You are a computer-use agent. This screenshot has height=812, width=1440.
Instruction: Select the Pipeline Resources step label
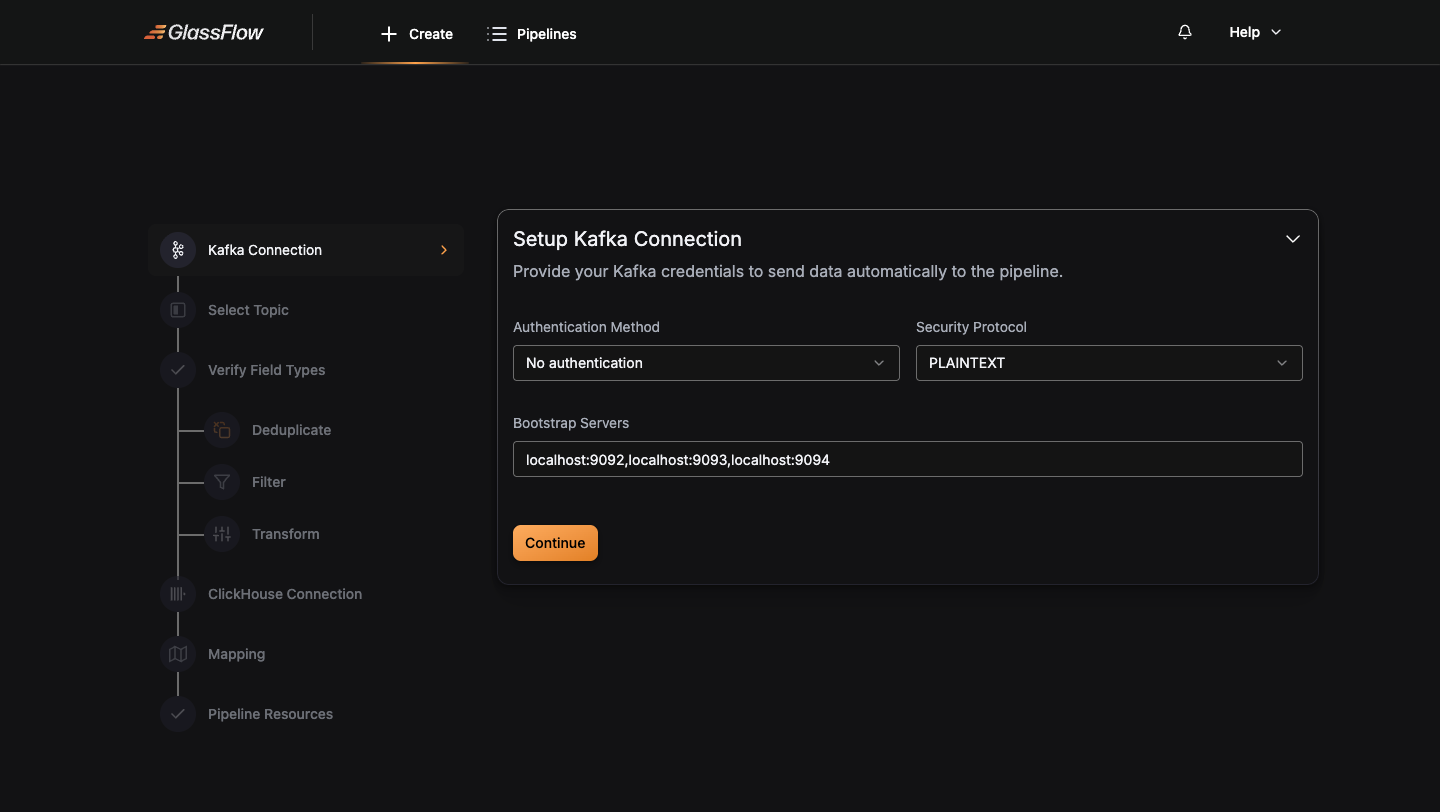(x=270, y=714)
